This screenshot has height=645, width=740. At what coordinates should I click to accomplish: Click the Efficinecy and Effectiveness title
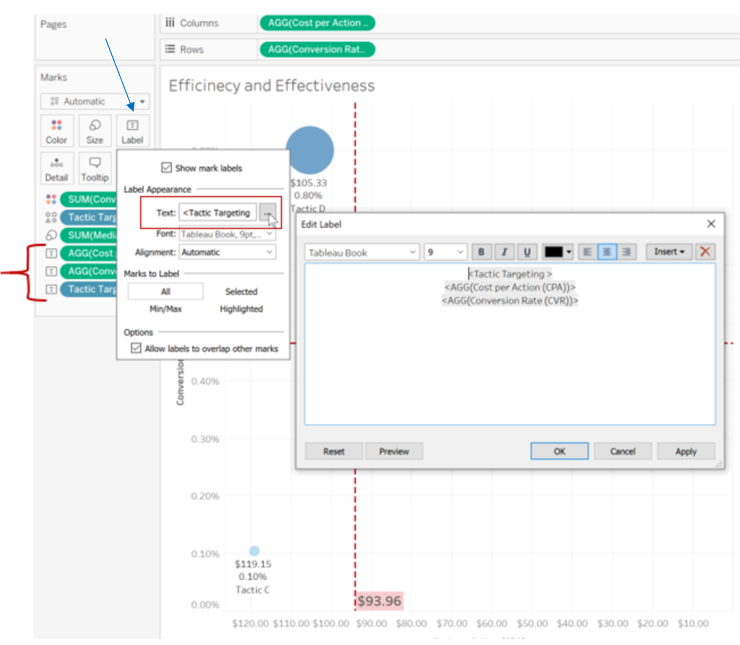click(x=271, y=85)
